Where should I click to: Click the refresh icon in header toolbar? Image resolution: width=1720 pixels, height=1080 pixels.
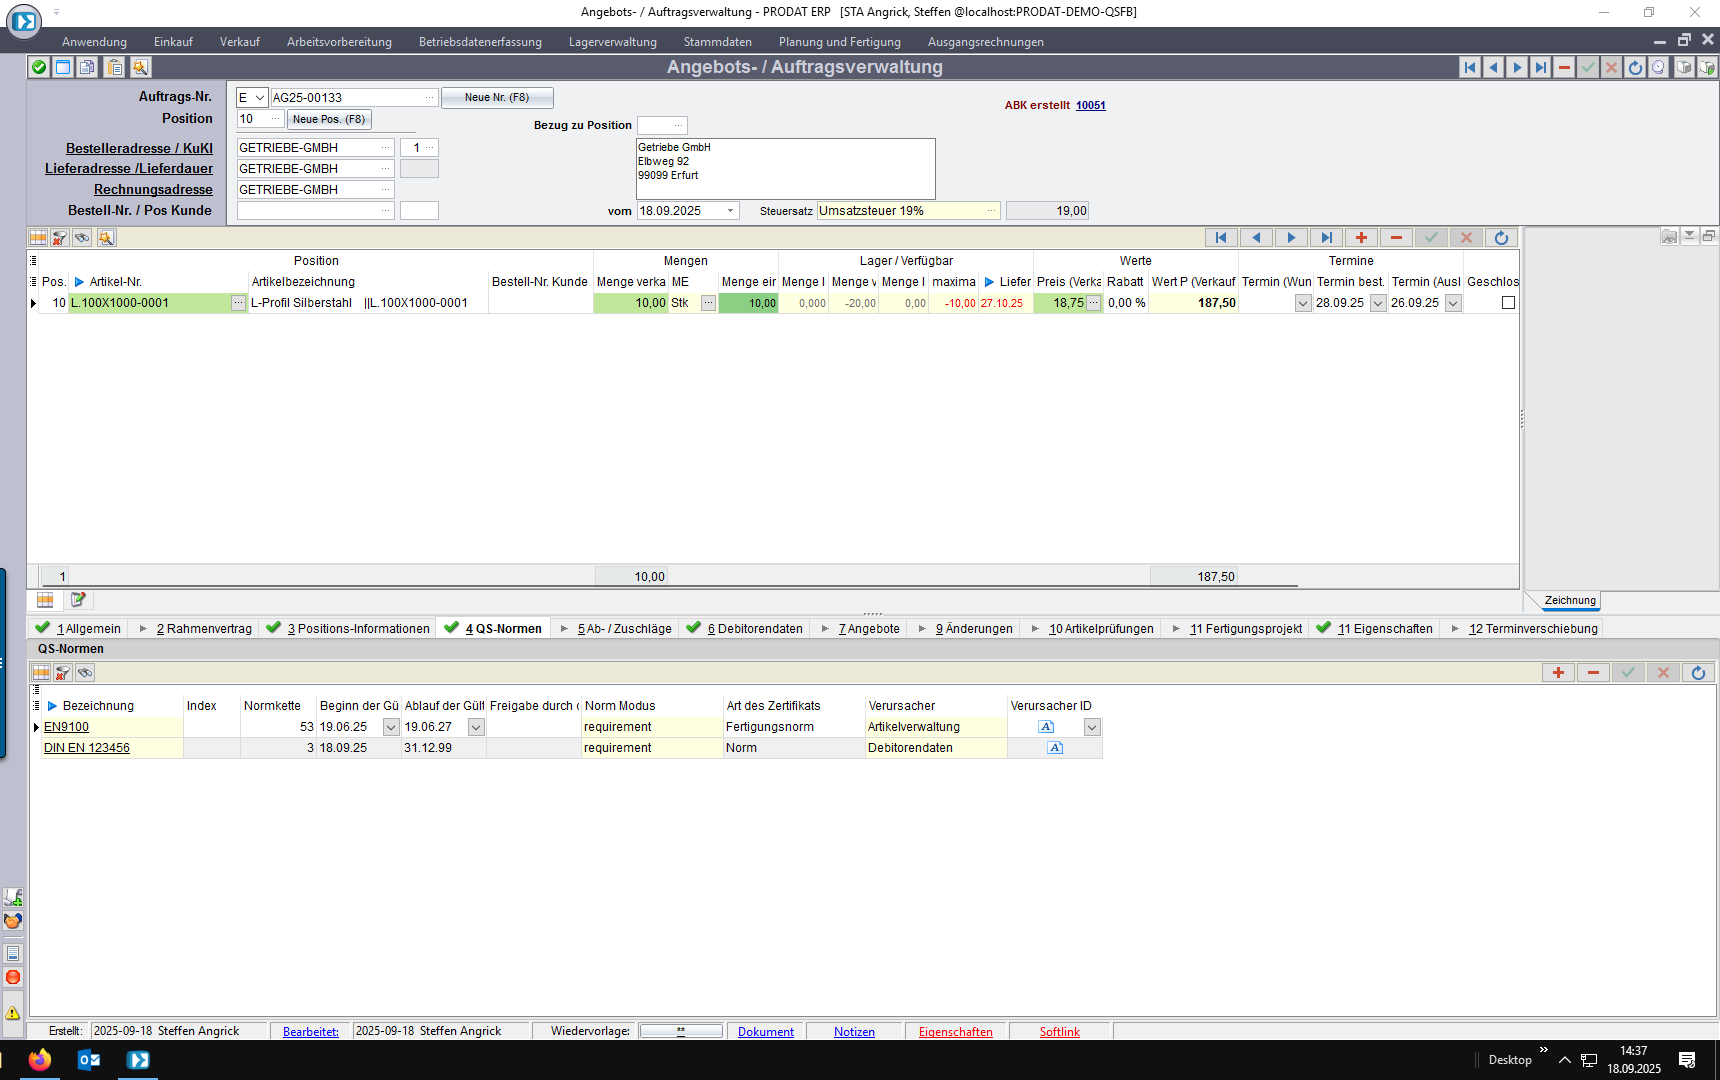pos(1635,67)
